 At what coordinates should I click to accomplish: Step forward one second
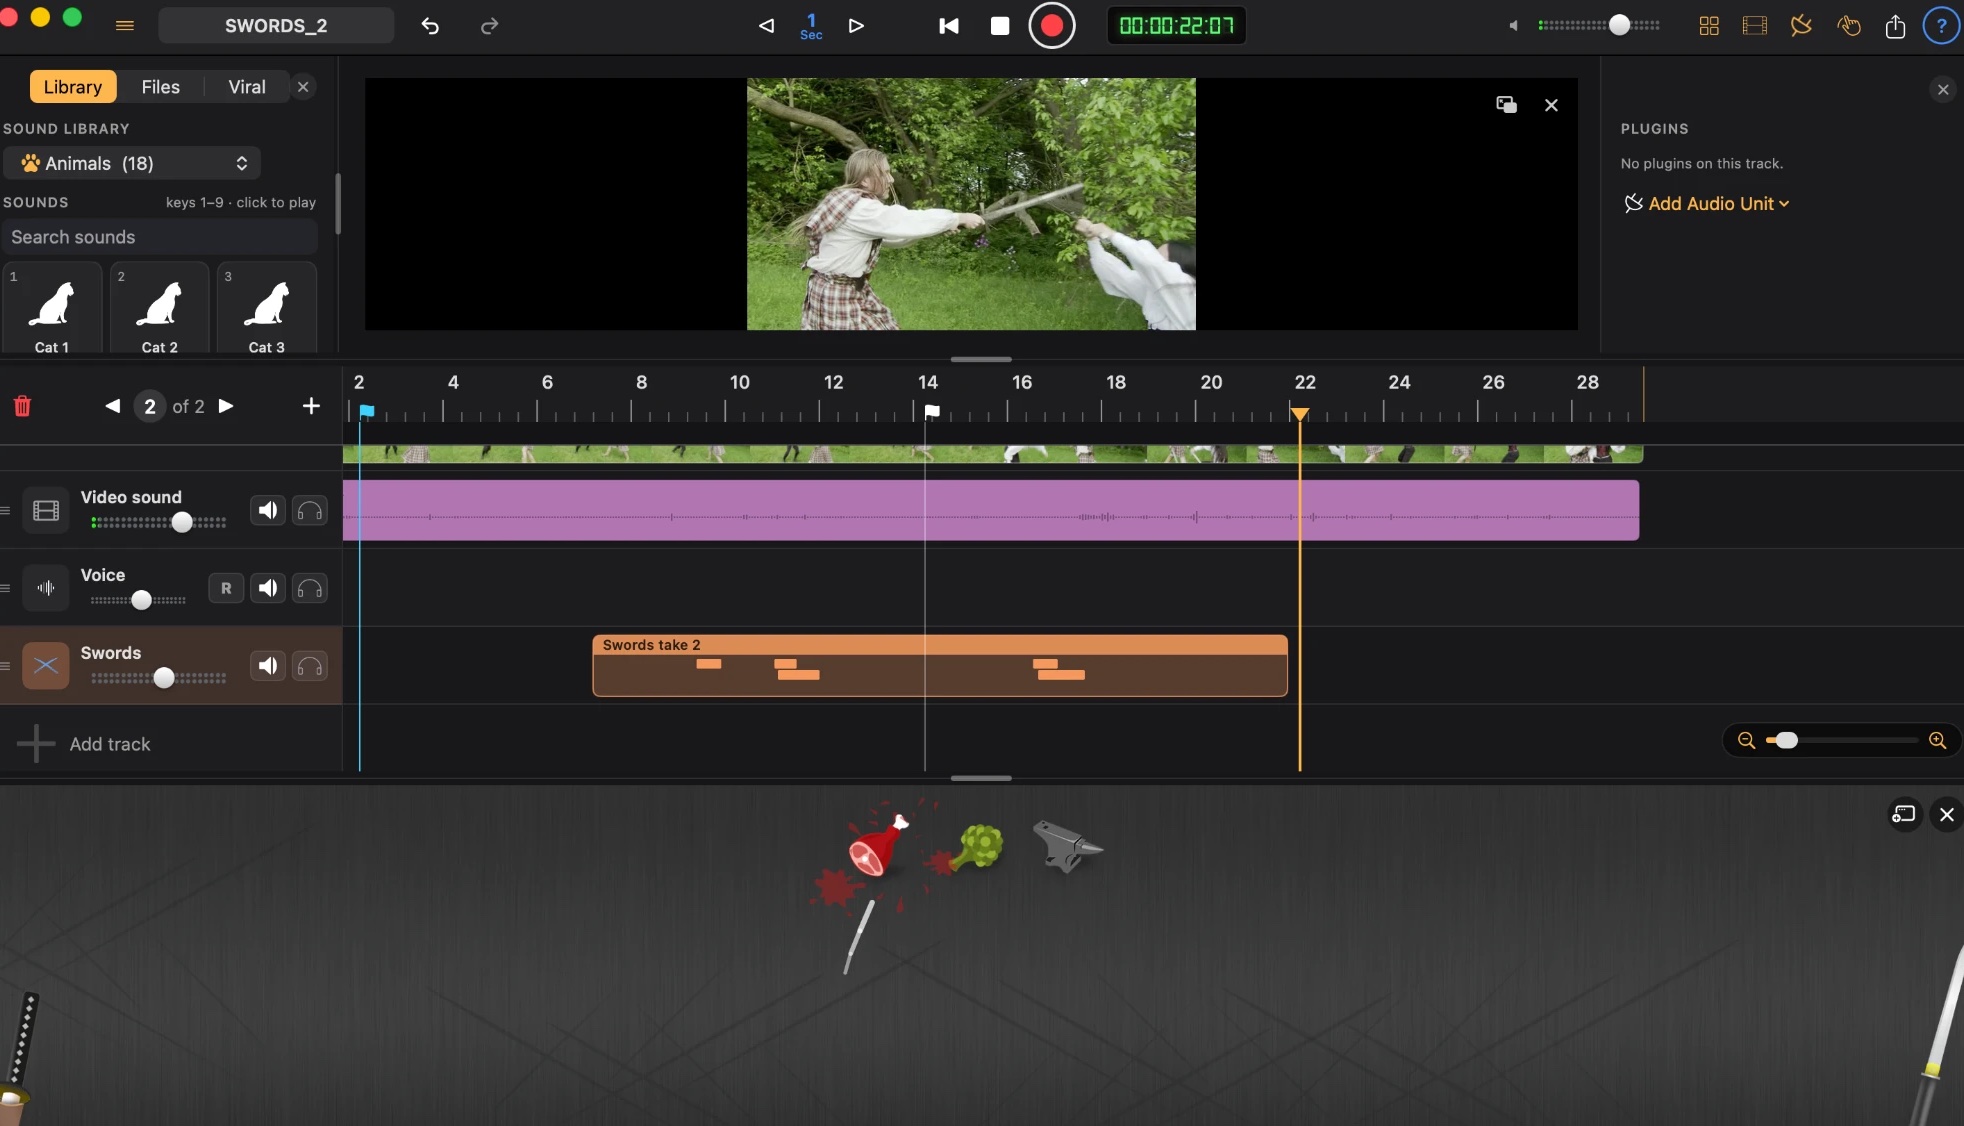856,26
